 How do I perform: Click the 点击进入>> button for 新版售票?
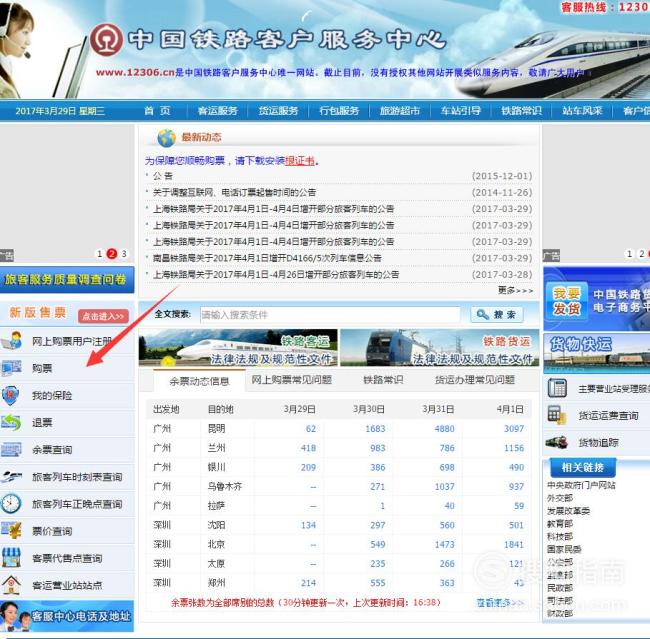pos(103,316)
